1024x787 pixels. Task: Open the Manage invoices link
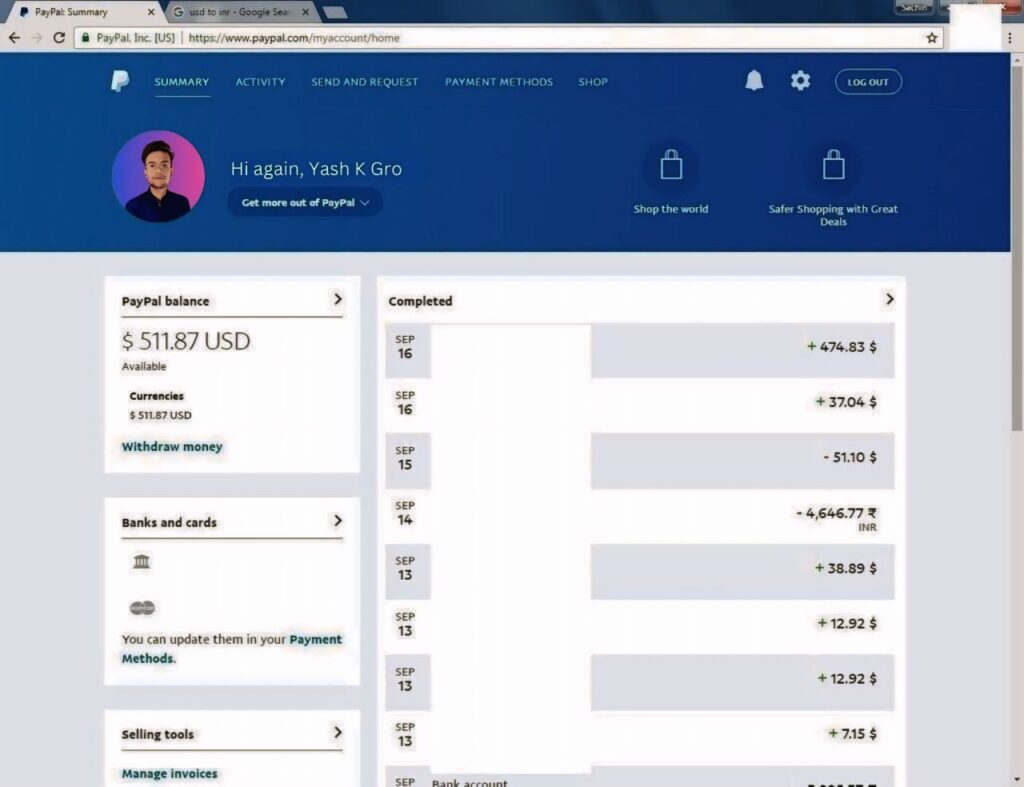[x=169, y=774]
